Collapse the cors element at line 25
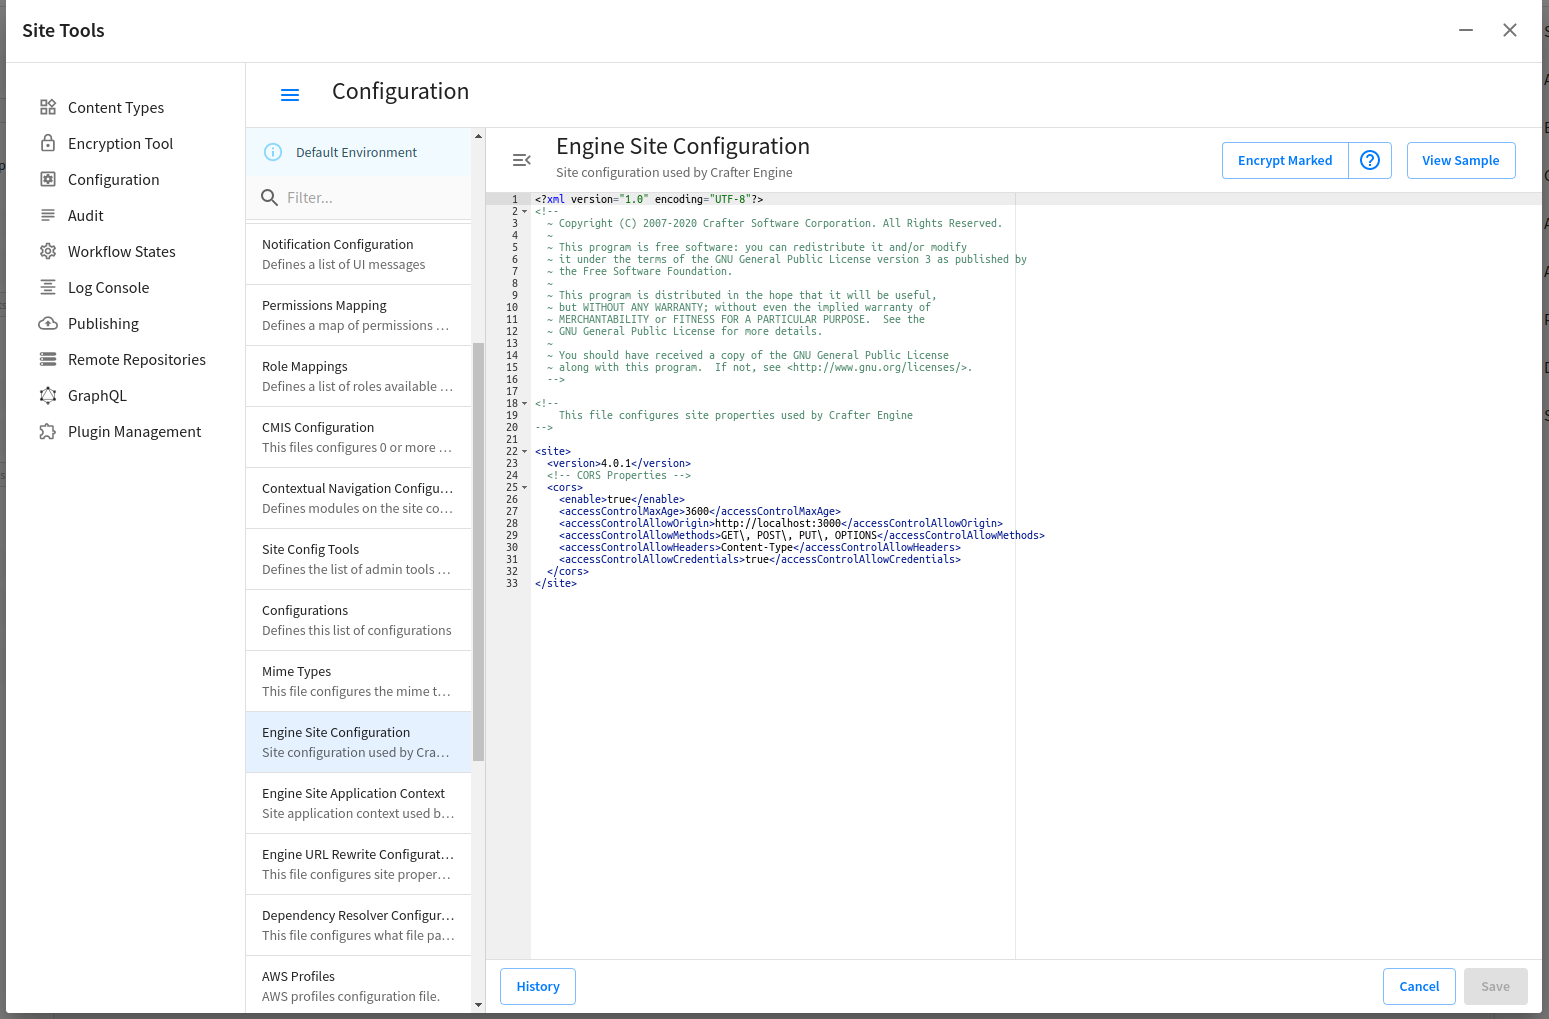Screen dimensions: 1549x1019 [525, 488]
